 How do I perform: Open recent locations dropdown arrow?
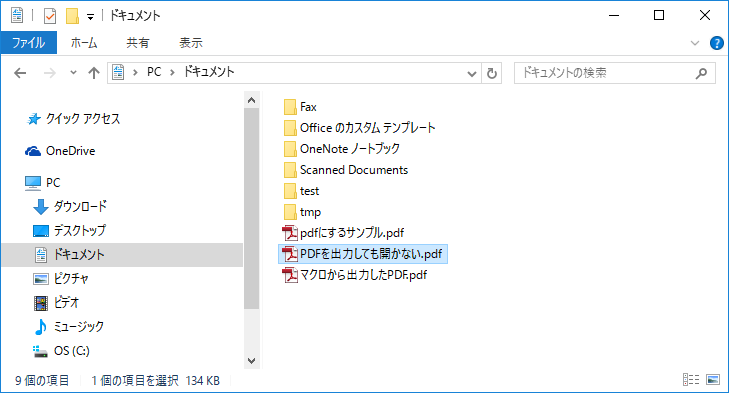click(73, 73)
